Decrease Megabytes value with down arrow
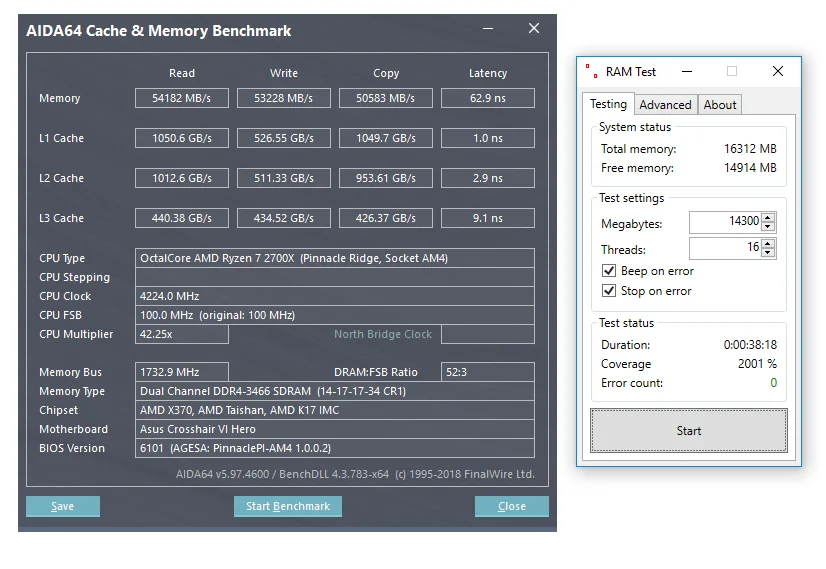This screenshot has width=826, height=569. pos(769,227)
